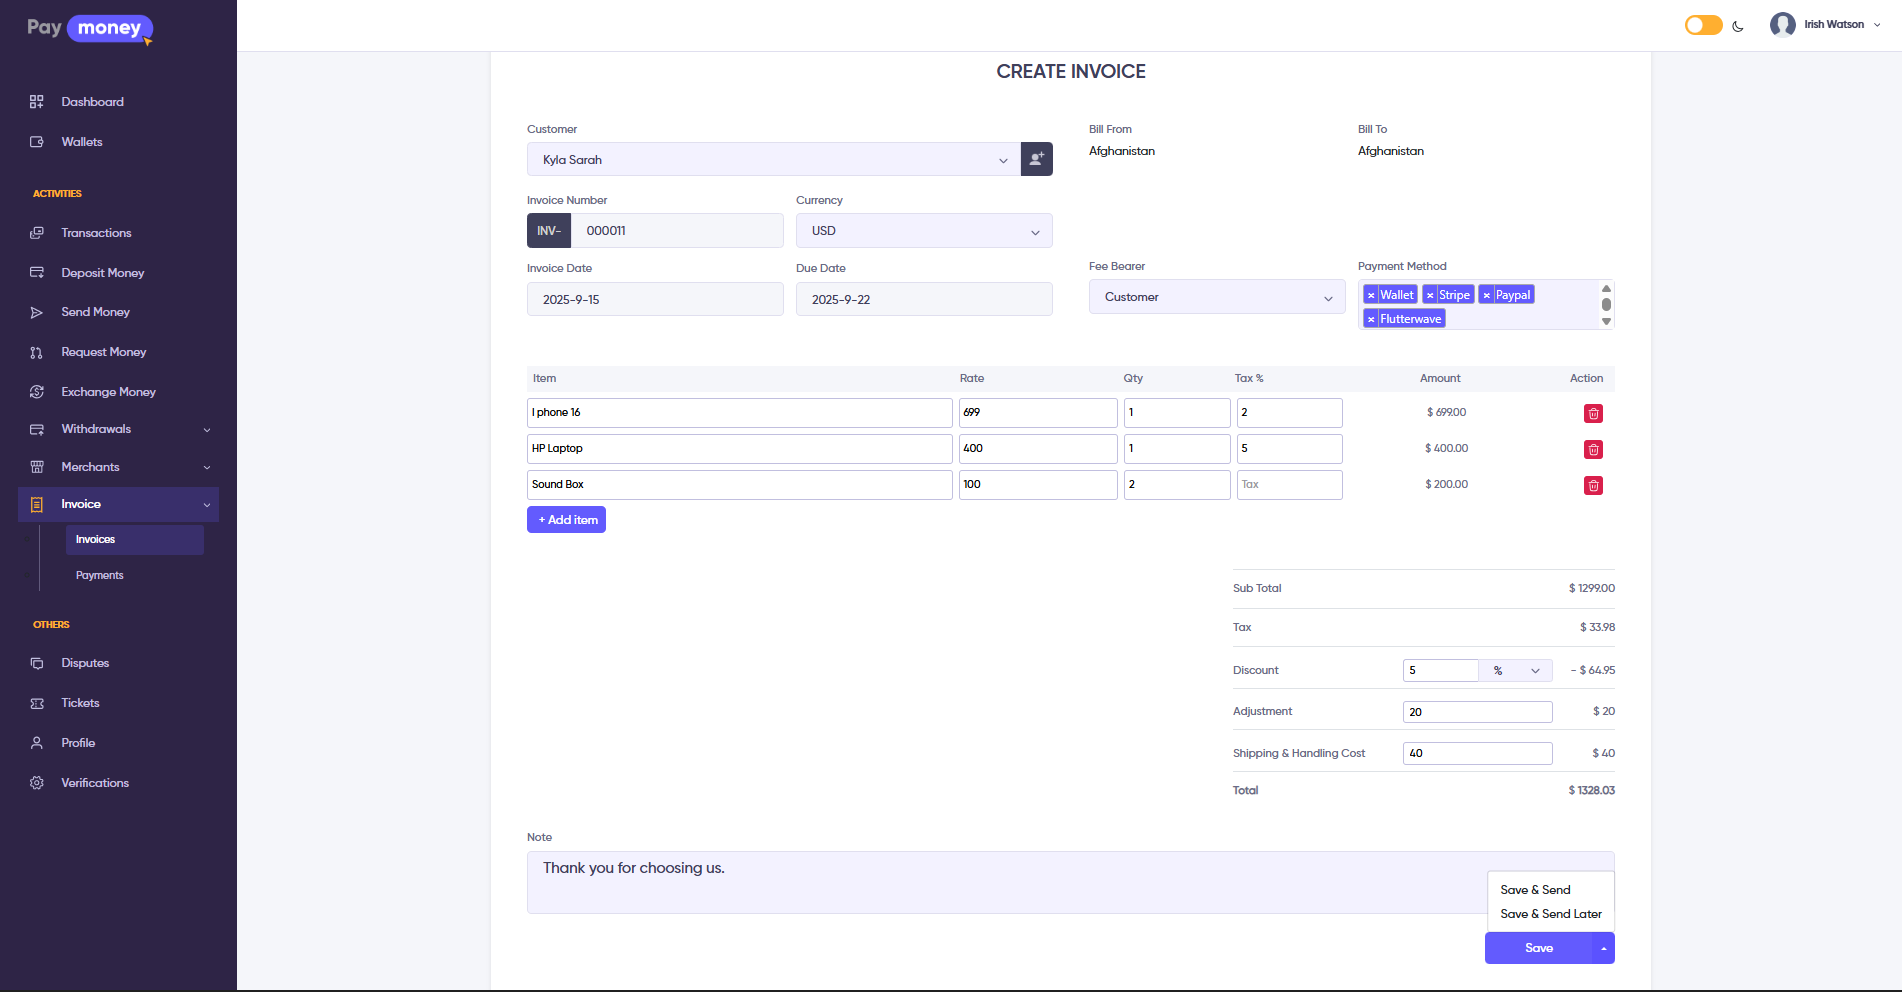Click the Invoice Date field

click(x=654, y=300)
